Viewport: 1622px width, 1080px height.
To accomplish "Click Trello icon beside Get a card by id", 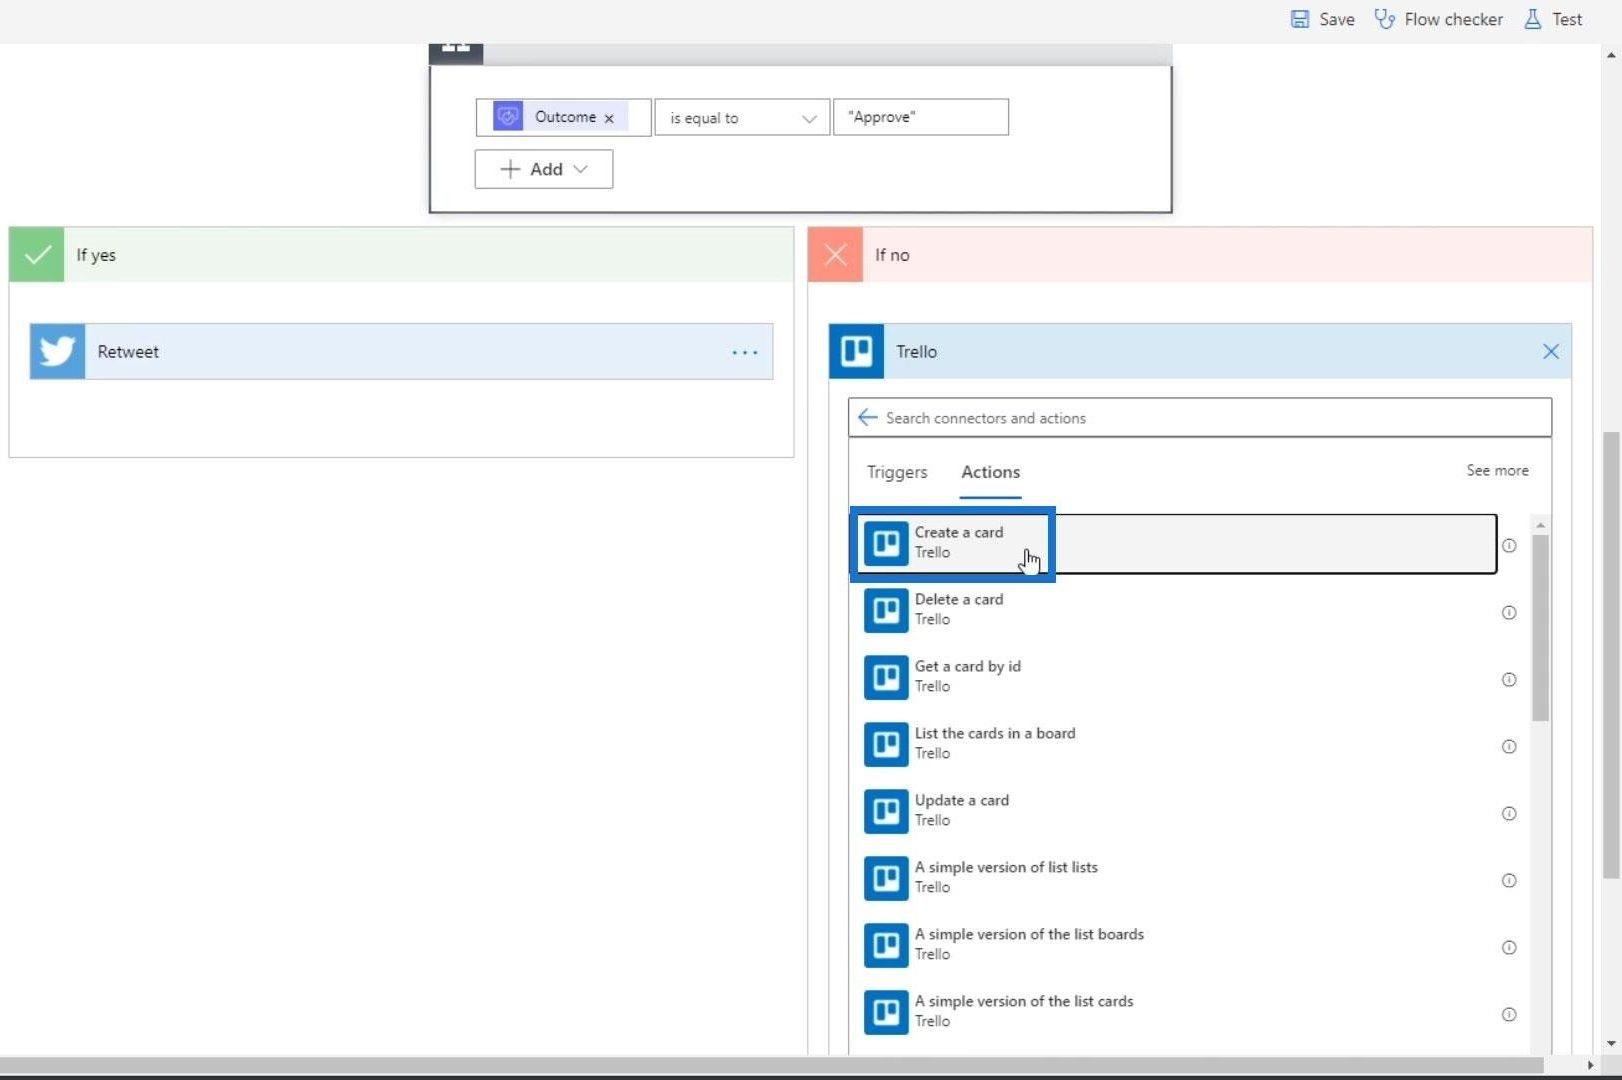I will (x=886, y=677).
